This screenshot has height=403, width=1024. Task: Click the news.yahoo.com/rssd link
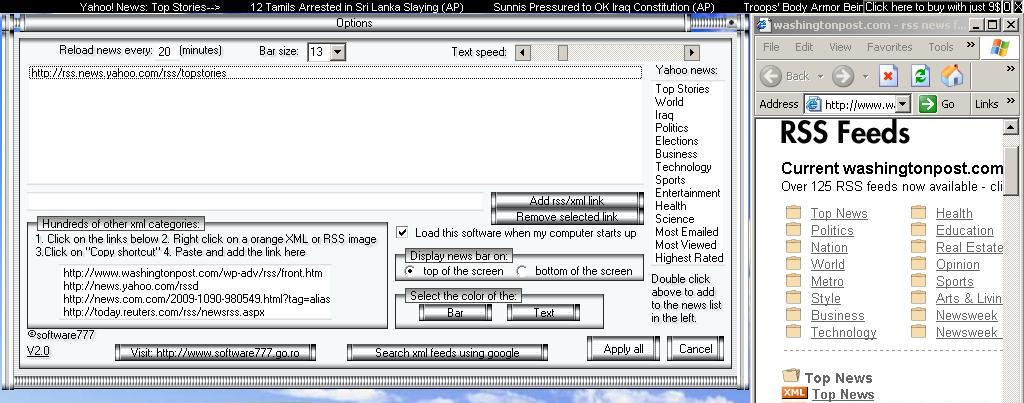click(131, 286)
